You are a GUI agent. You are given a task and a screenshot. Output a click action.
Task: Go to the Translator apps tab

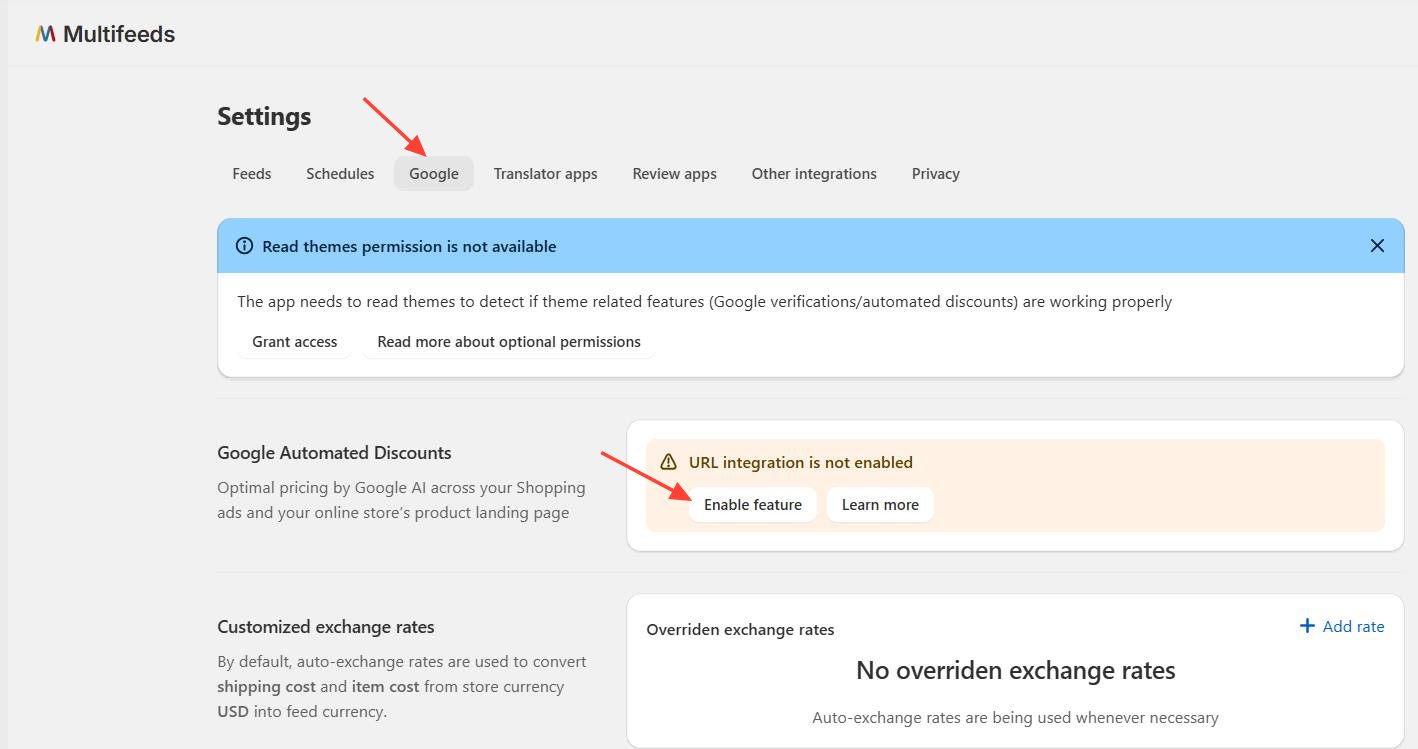(545, 174)
